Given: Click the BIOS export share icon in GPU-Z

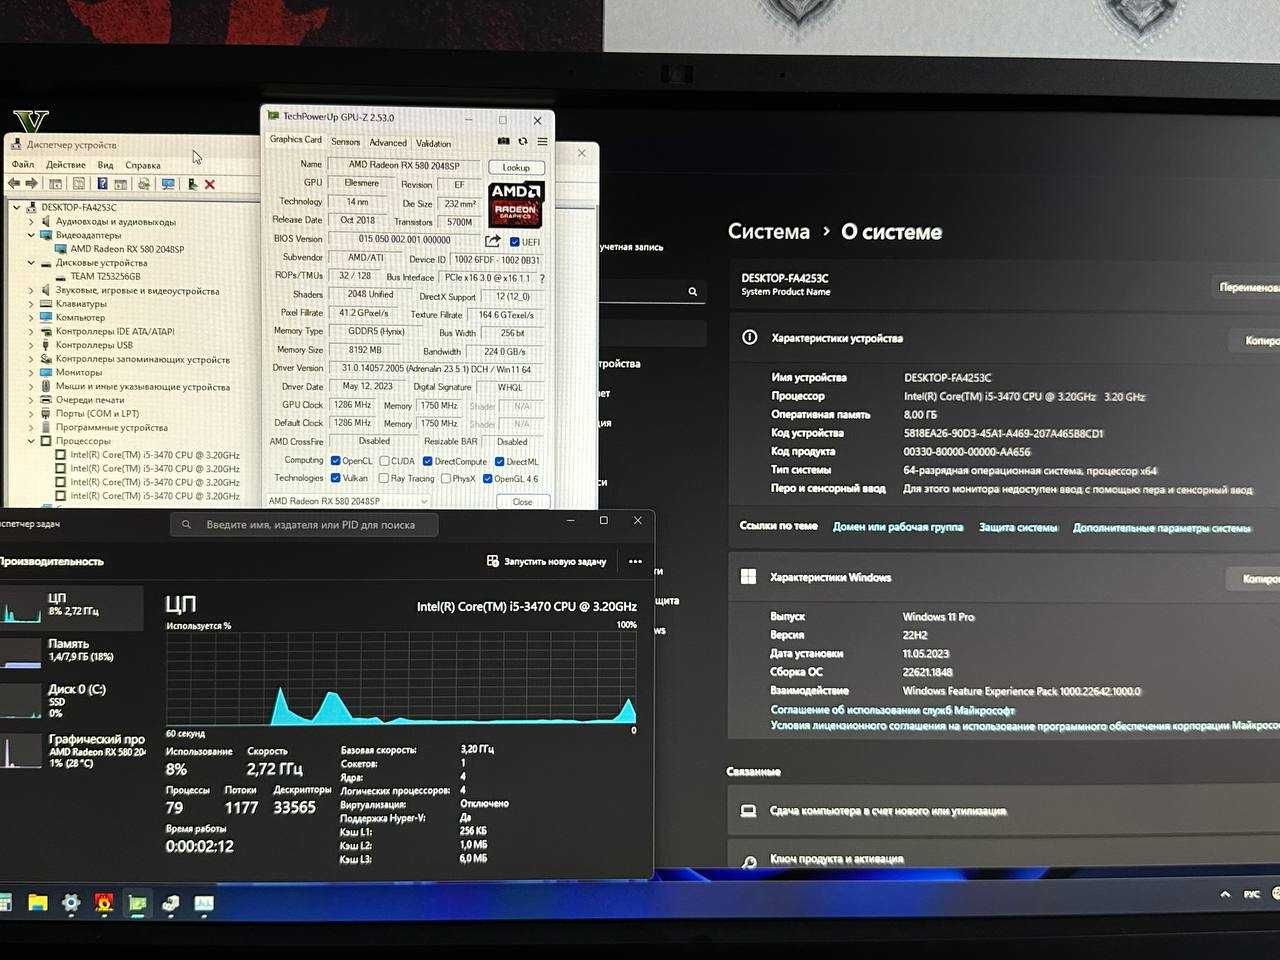Looking at the screenshot, I should 492,241.
